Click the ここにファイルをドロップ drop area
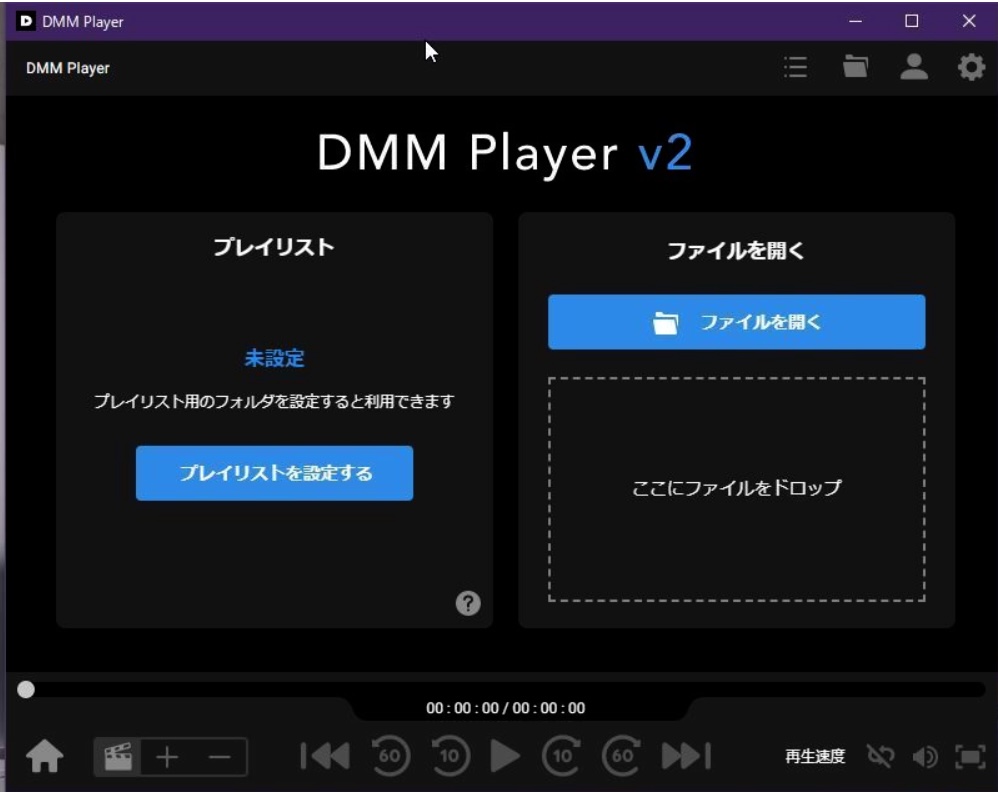The height and width of the screenshot is (792, 998). [736, 489]
